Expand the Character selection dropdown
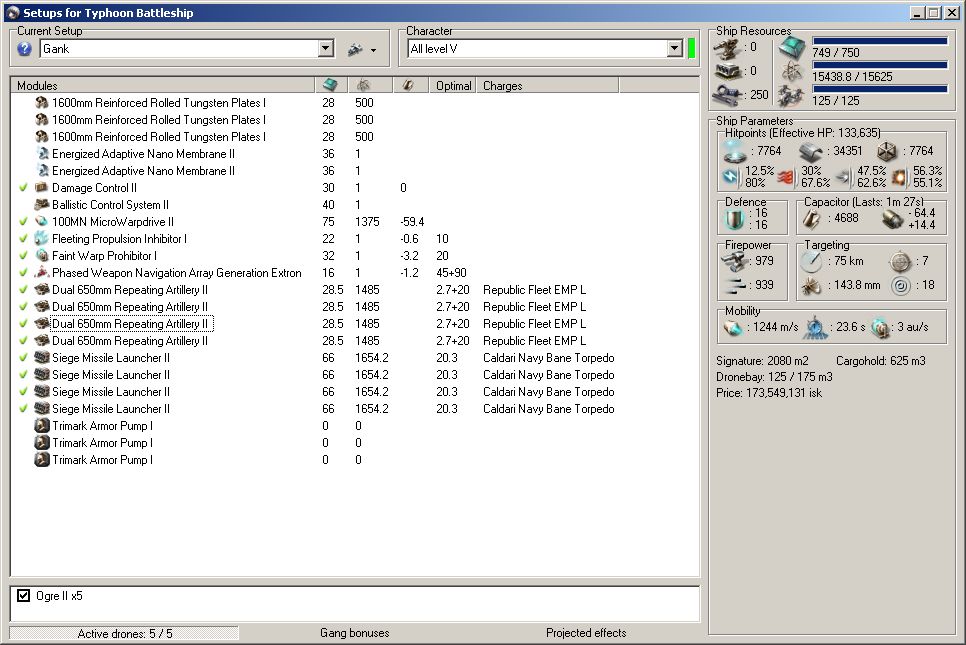This screenshot has width=966, height=645. point(675,49)
